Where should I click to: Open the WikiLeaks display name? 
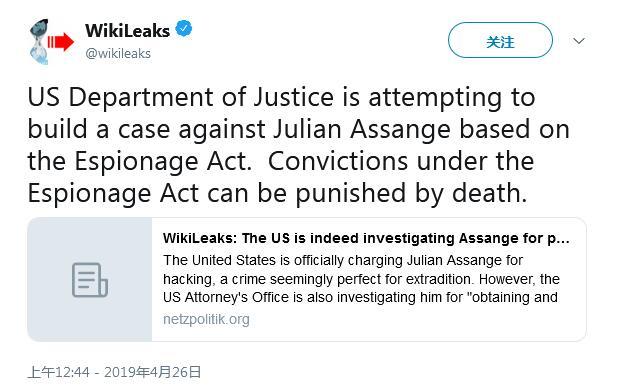[x=127, y=31]
